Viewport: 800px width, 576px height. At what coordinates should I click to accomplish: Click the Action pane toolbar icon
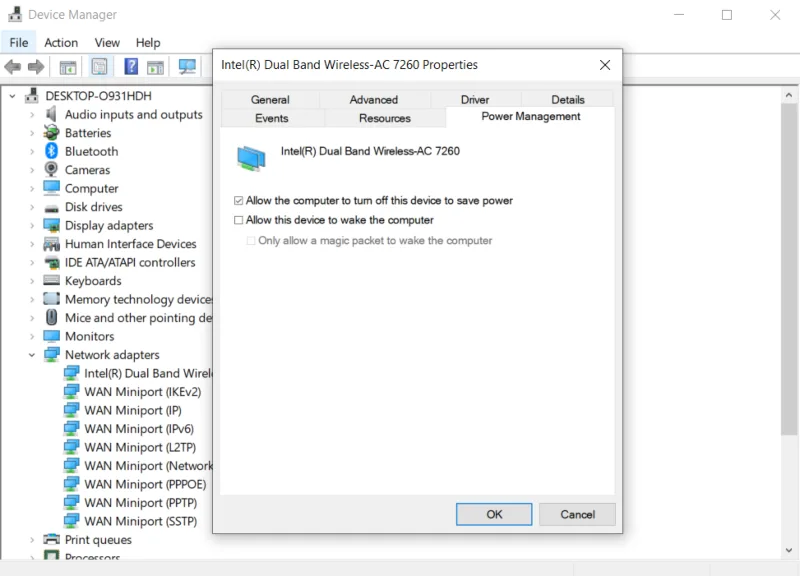(155, 67)
